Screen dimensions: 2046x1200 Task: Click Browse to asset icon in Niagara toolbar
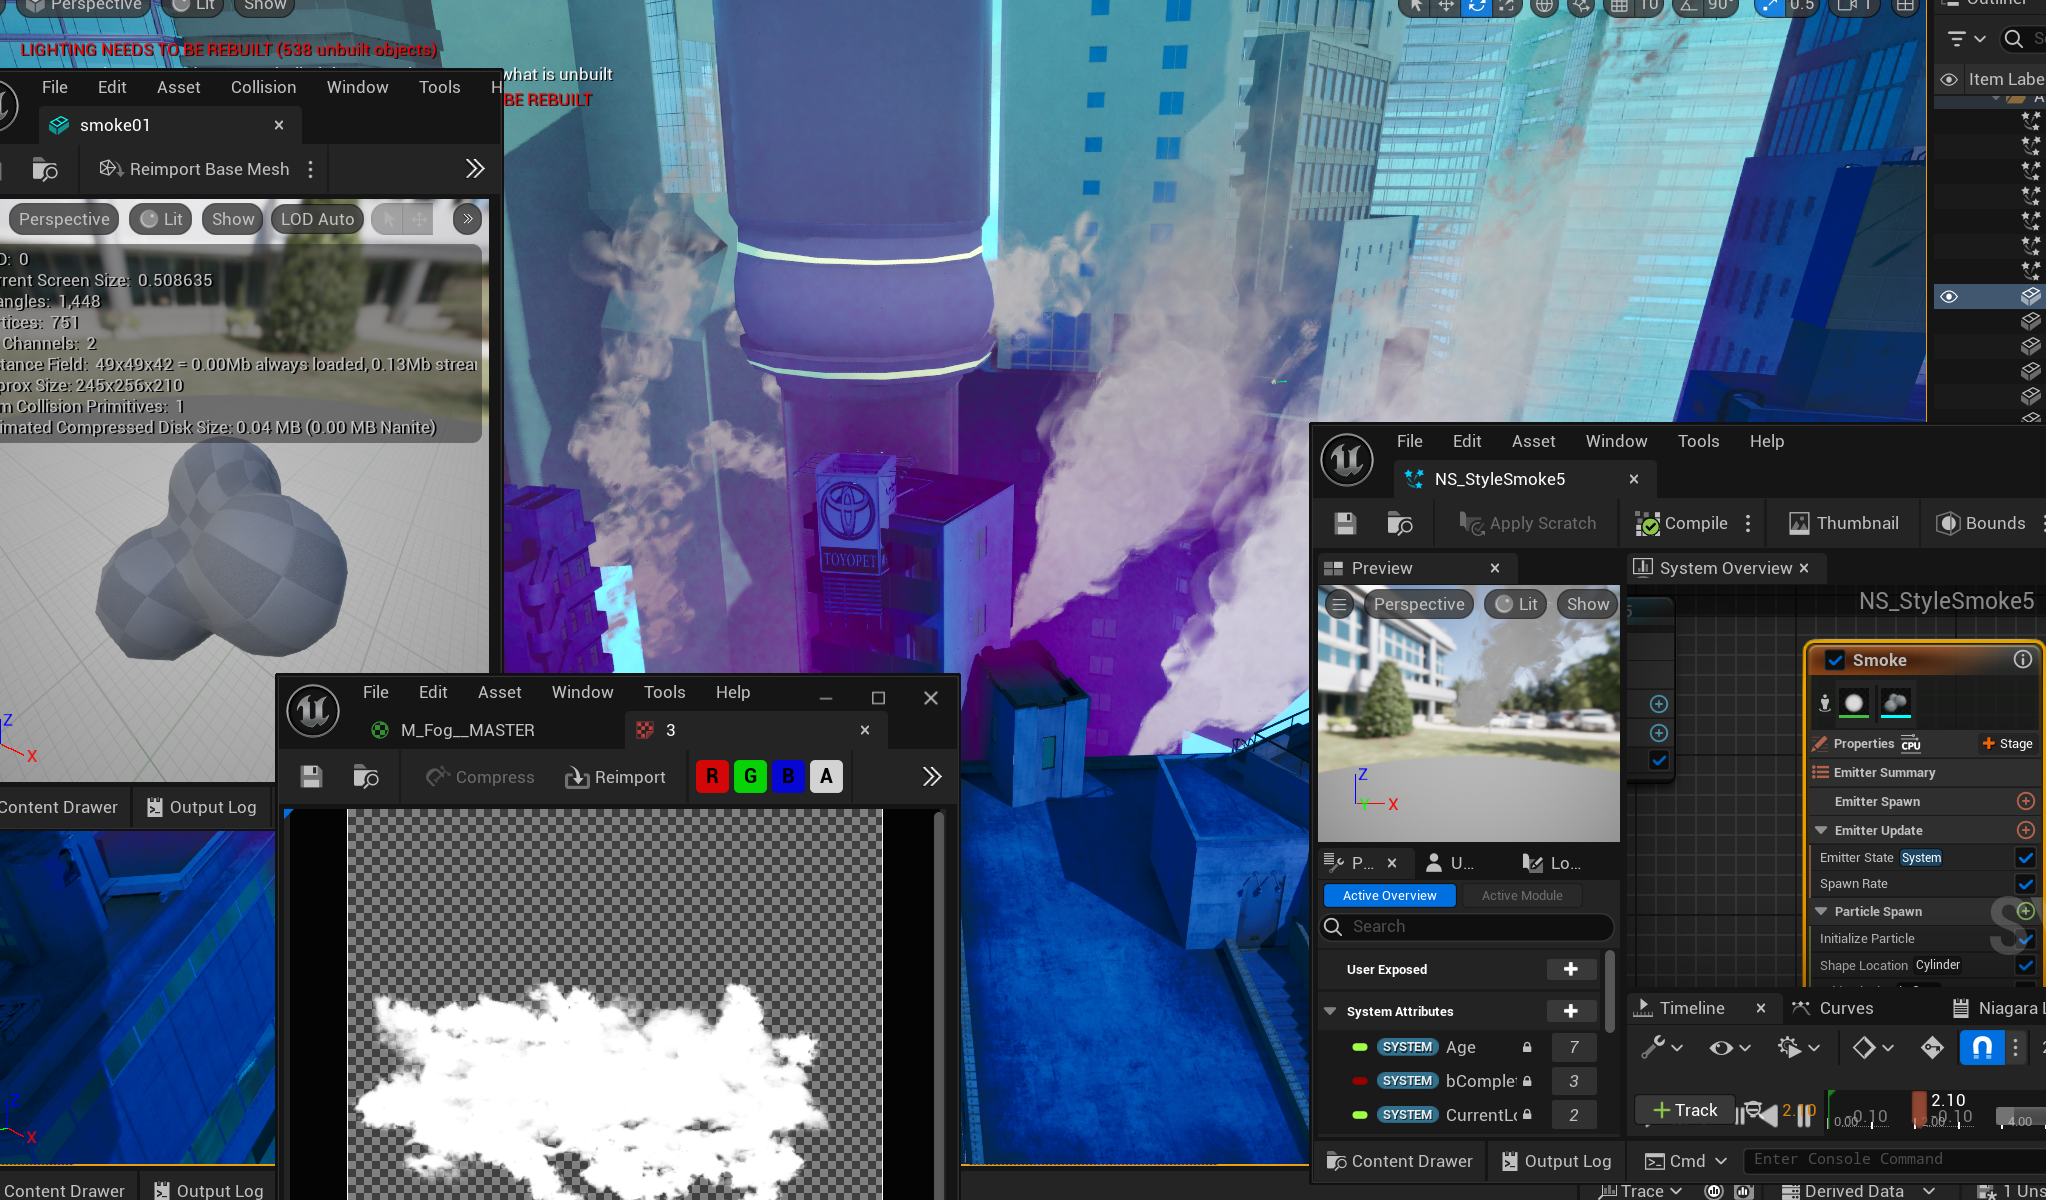(x=1399, y=523)
